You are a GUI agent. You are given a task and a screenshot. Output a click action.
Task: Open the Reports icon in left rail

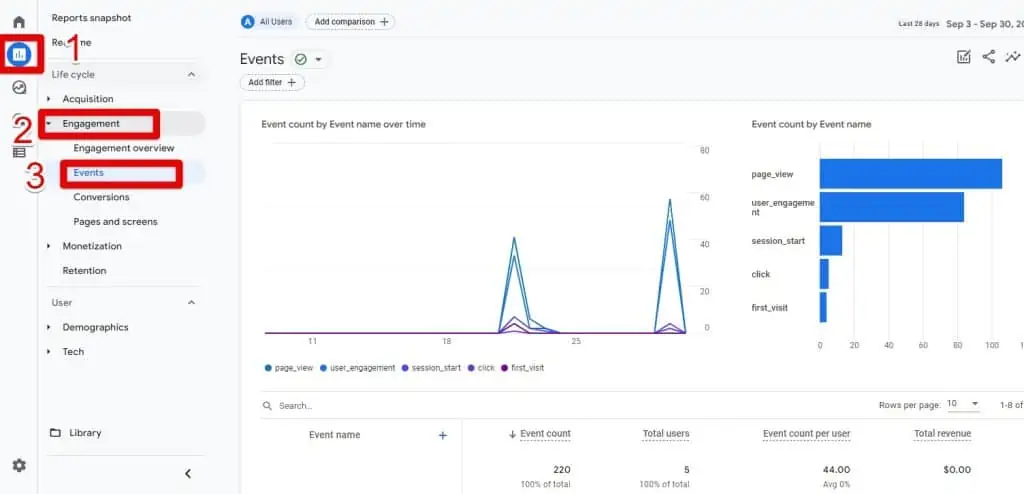click(x=18, y=54)
